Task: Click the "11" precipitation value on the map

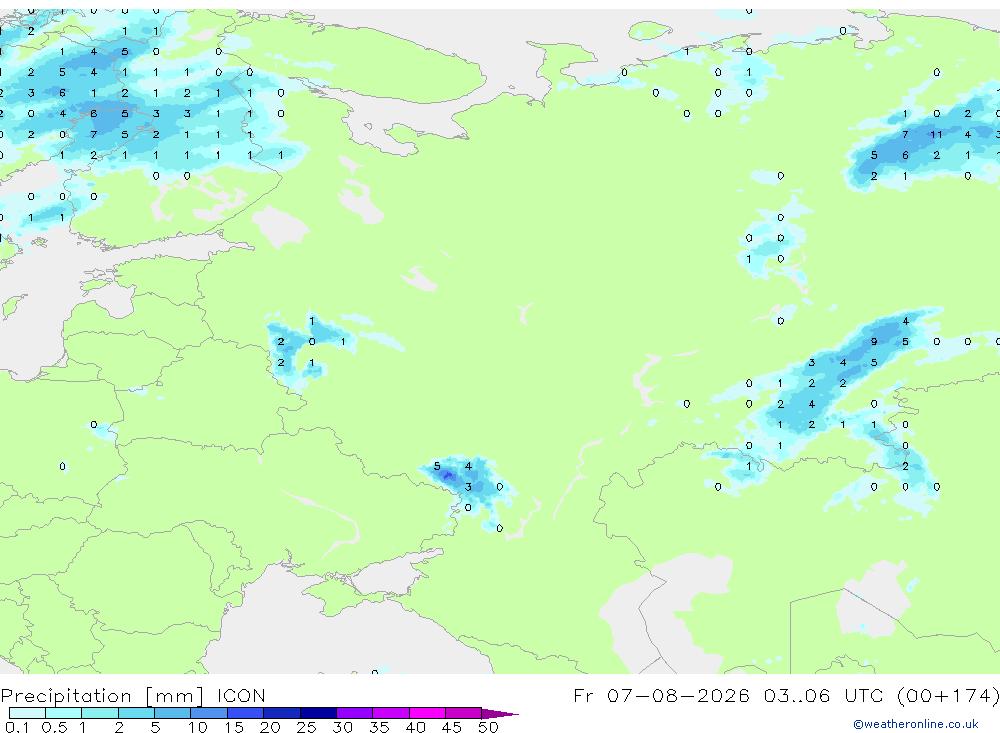Action: 936,135
